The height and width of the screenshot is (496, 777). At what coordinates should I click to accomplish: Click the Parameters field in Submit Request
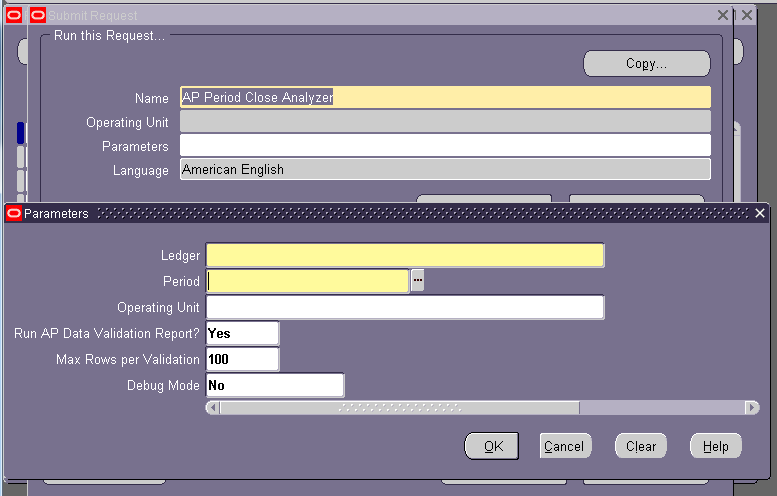(445, 146)
